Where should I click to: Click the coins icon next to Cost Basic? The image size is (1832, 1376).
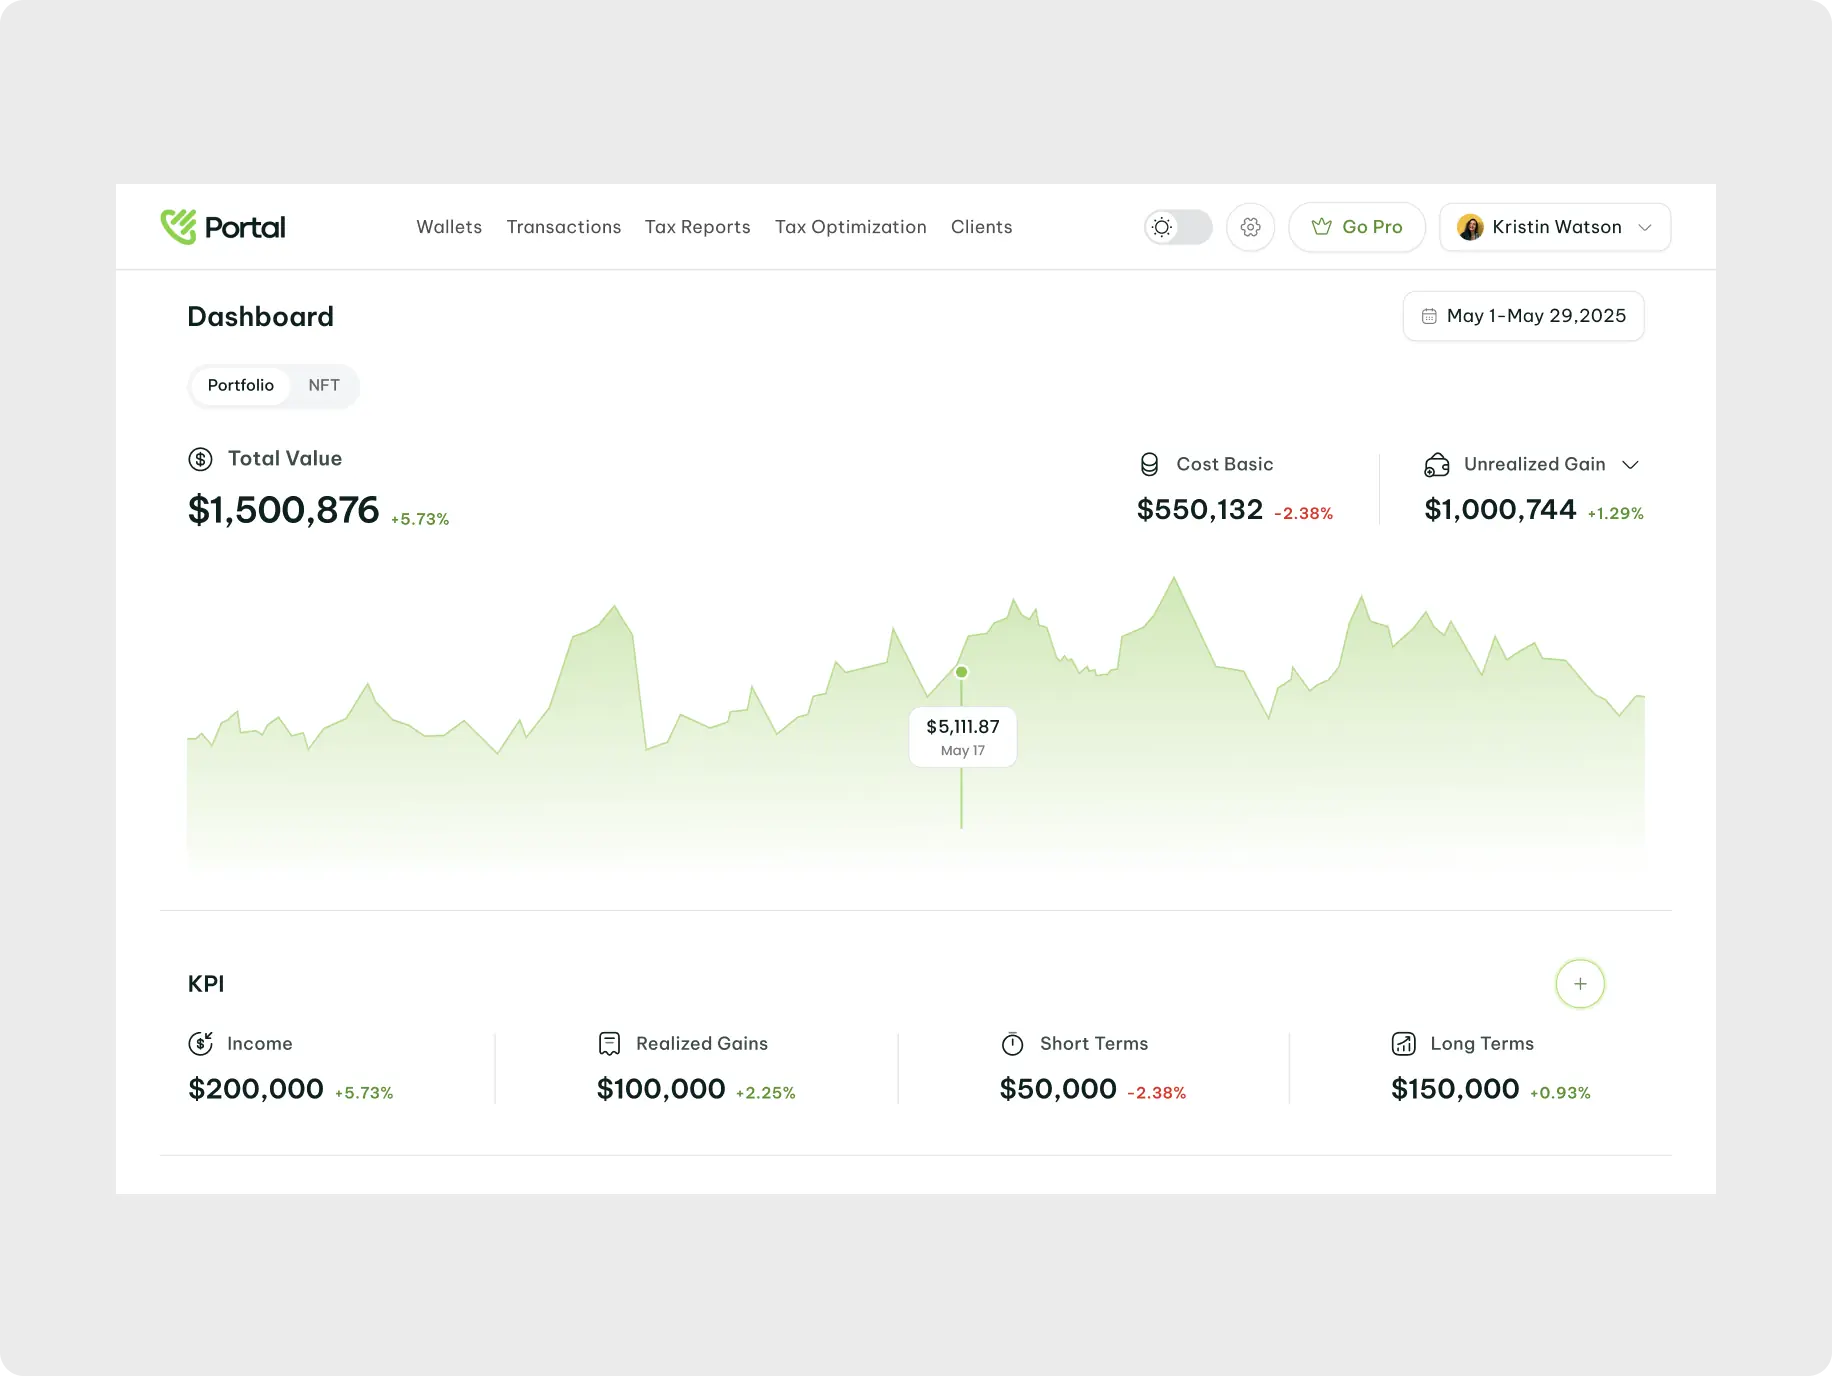coord(1147,464)
